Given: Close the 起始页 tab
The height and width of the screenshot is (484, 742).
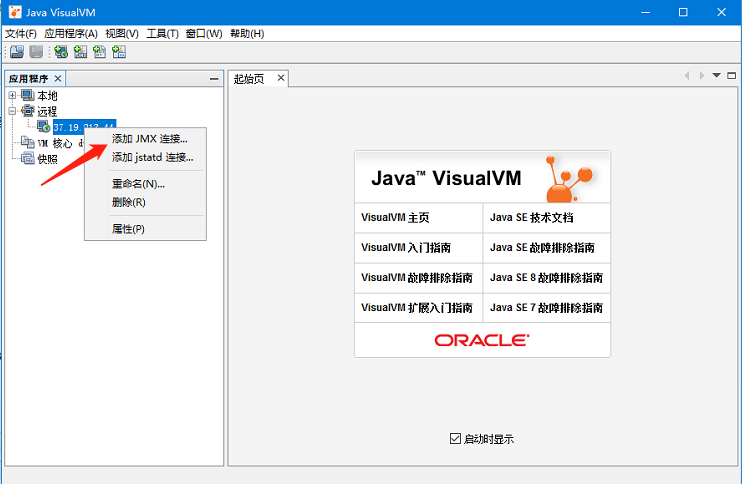Looking at the screenshot, I should 281,78.
